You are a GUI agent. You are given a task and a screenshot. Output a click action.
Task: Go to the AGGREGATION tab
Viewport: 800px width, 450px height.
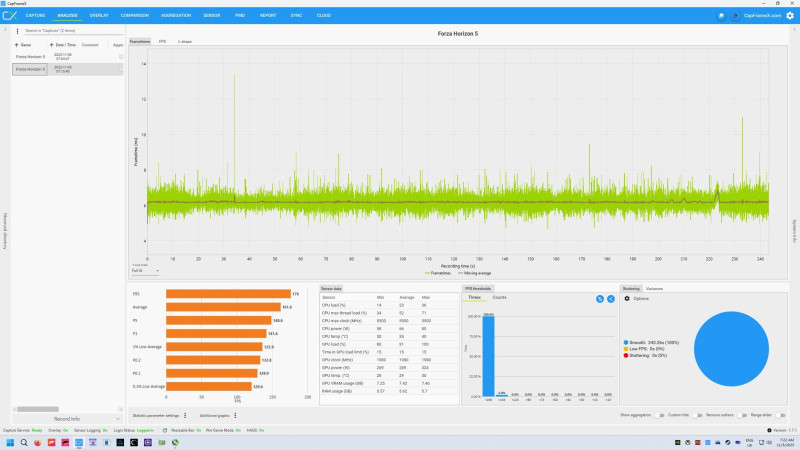[x=176, y=15]
